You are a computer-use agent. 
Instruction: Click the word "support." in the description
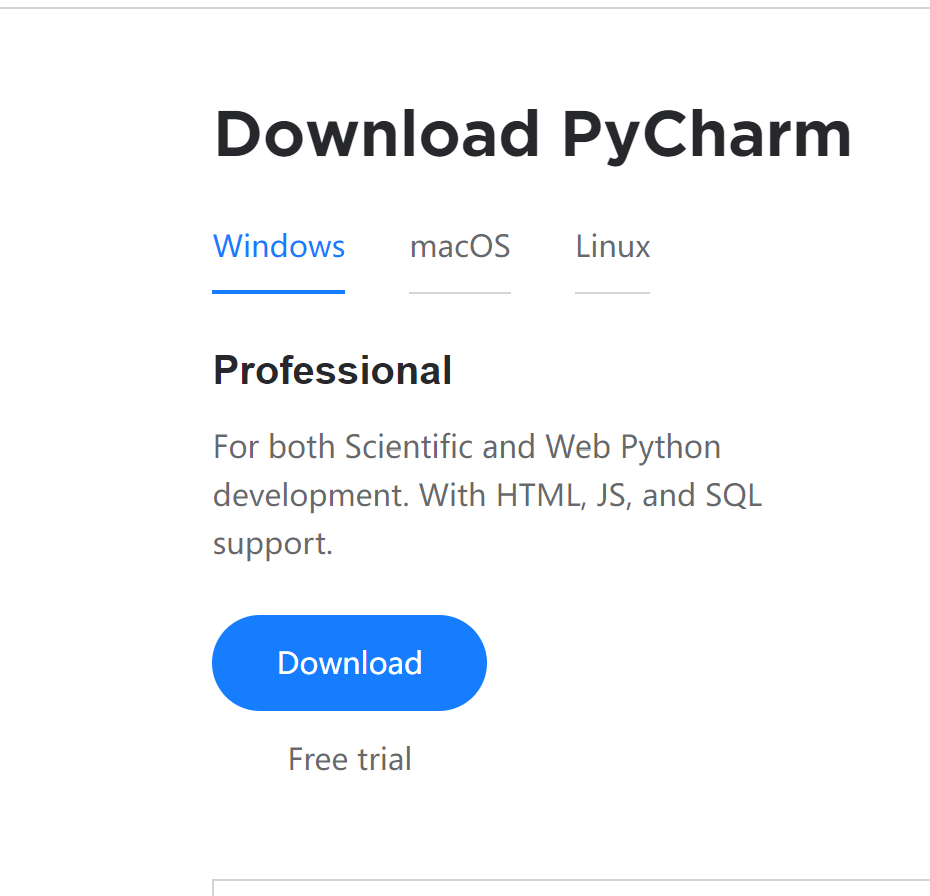[272, 544]
